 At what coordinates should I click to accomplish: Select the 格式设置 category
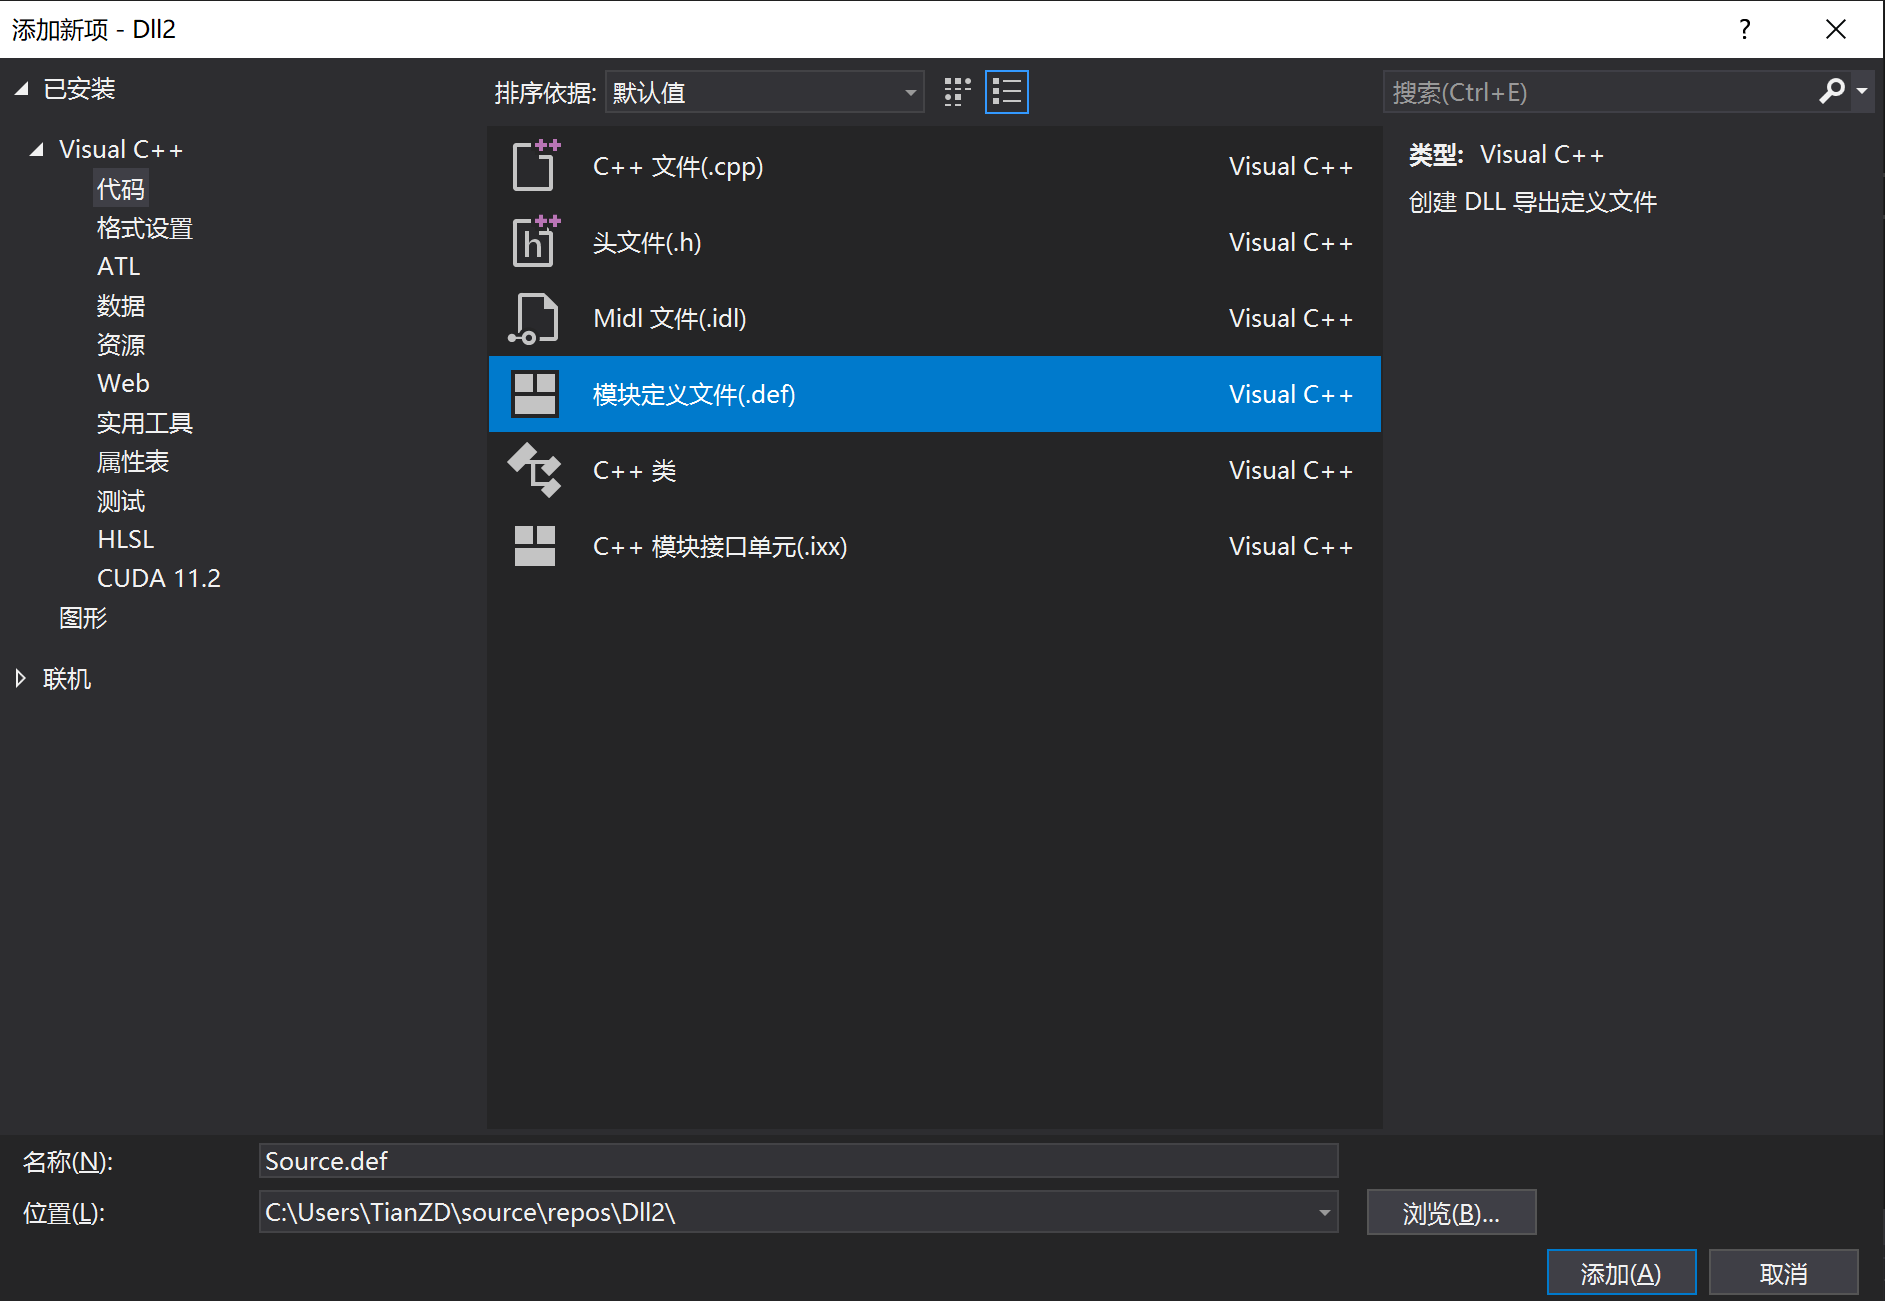[145, 228]
